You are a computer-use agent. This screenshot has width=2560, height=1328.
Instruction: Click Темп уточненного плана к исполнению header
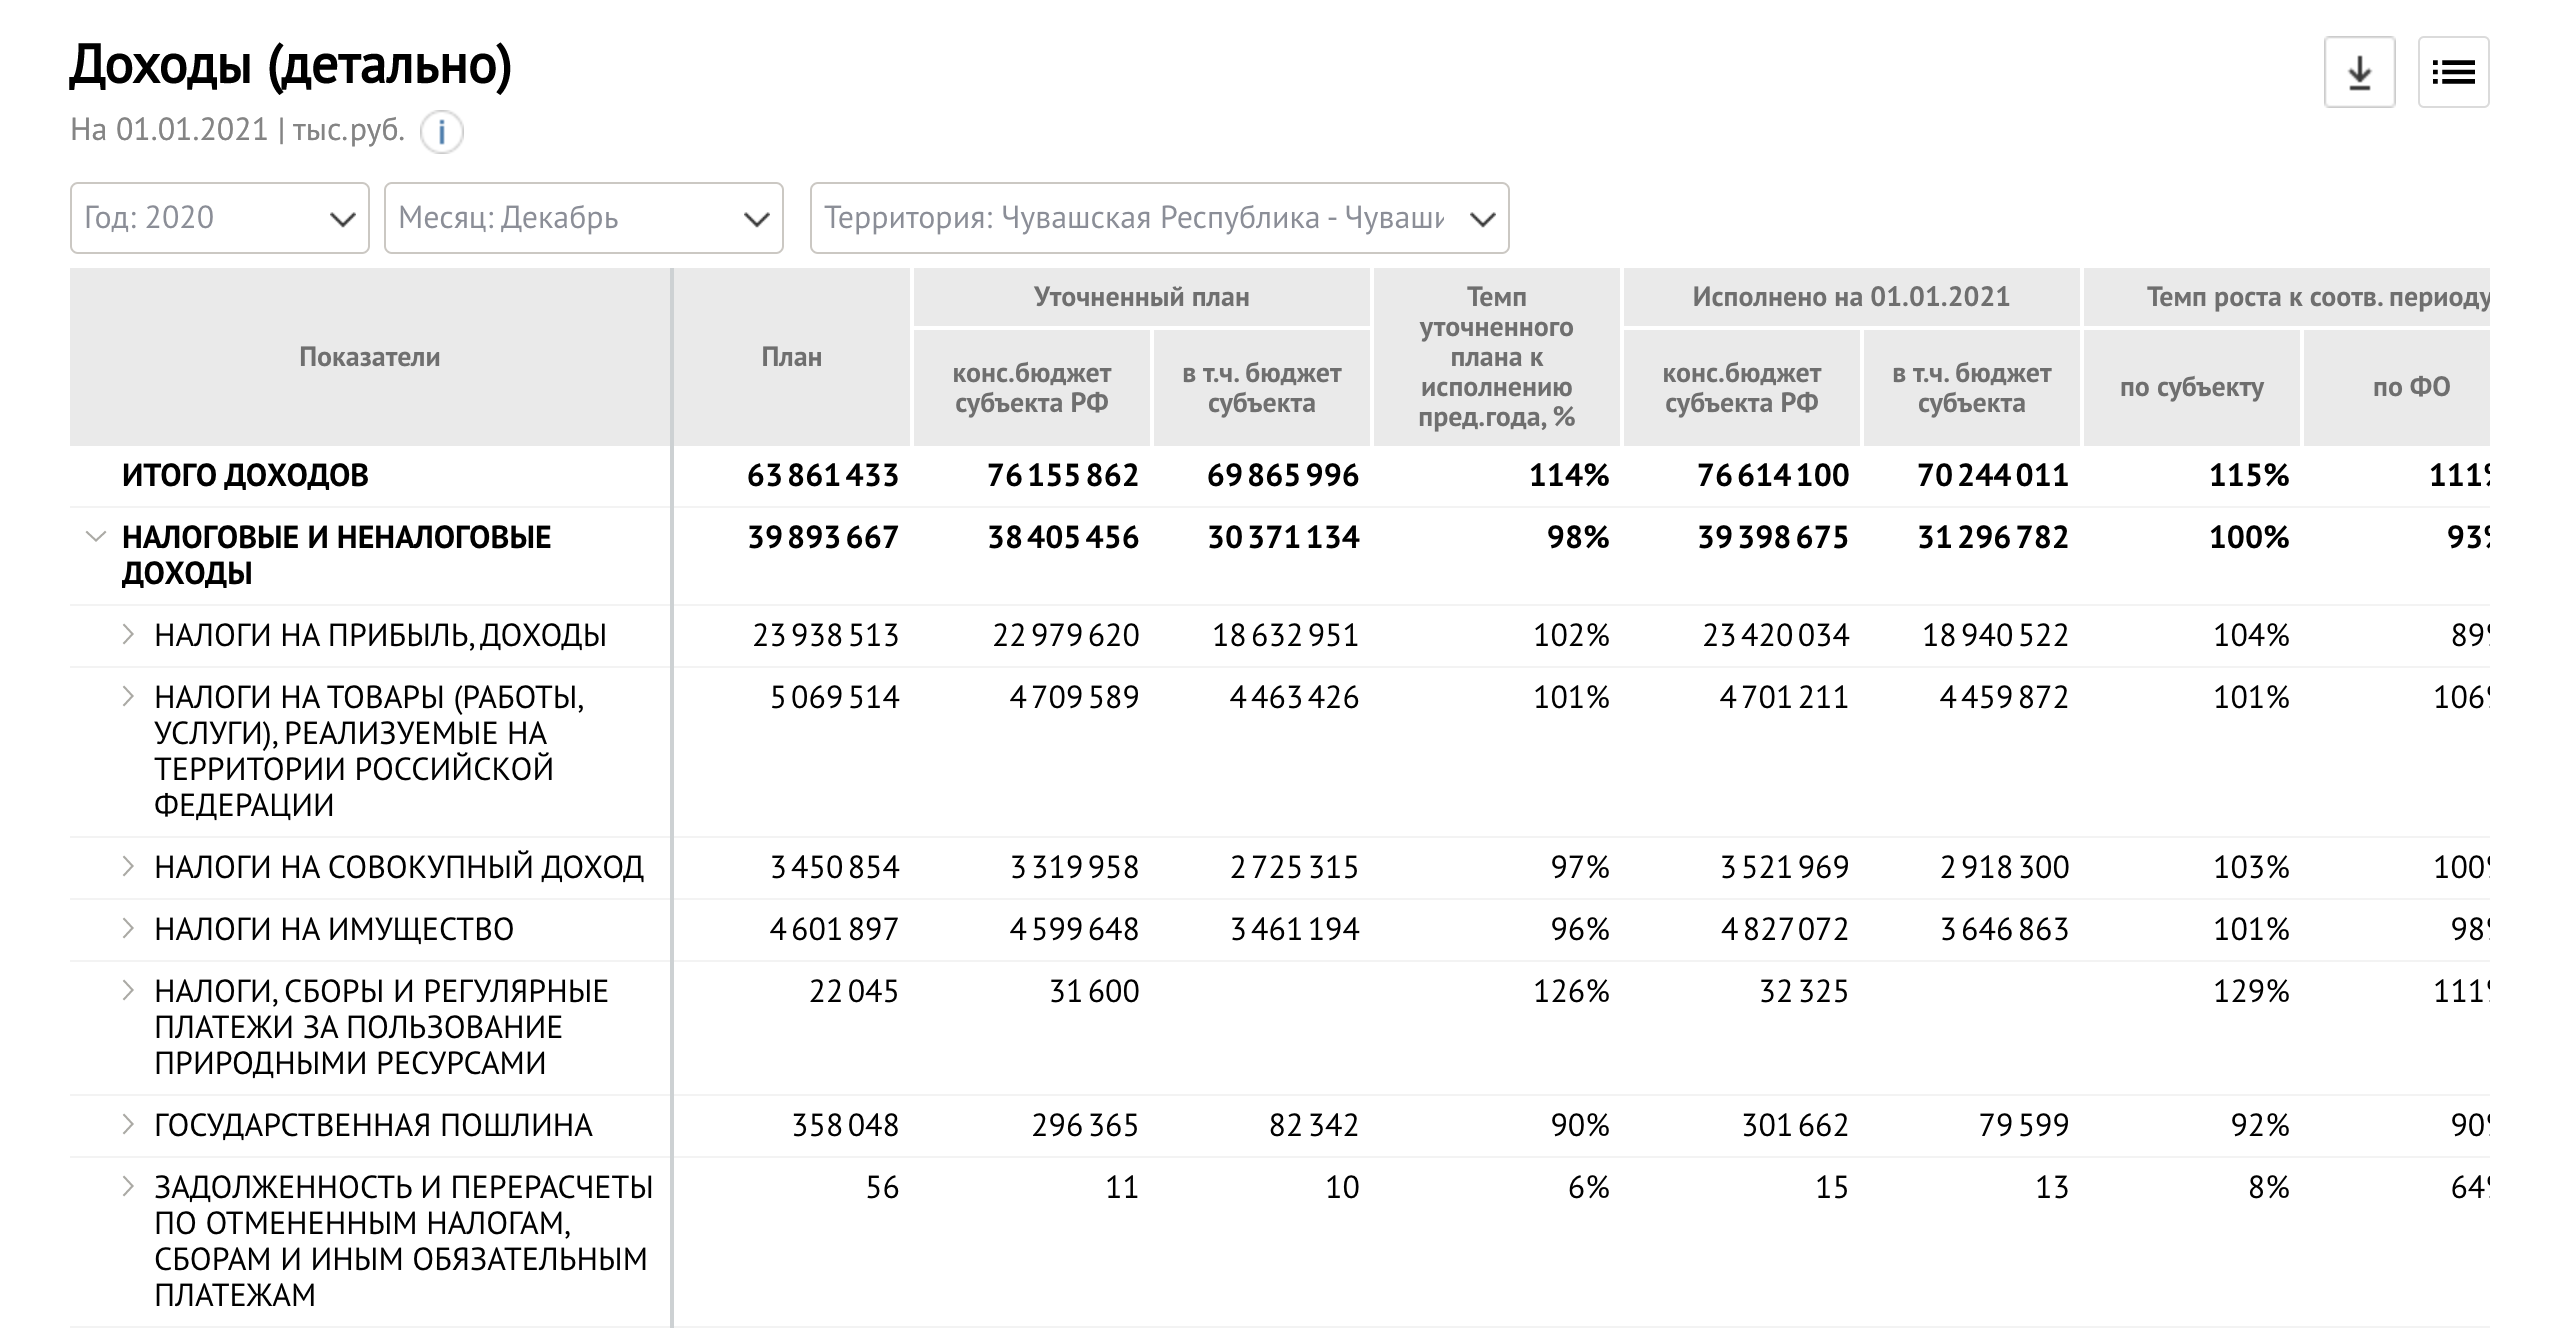(x=1497, y=357)
